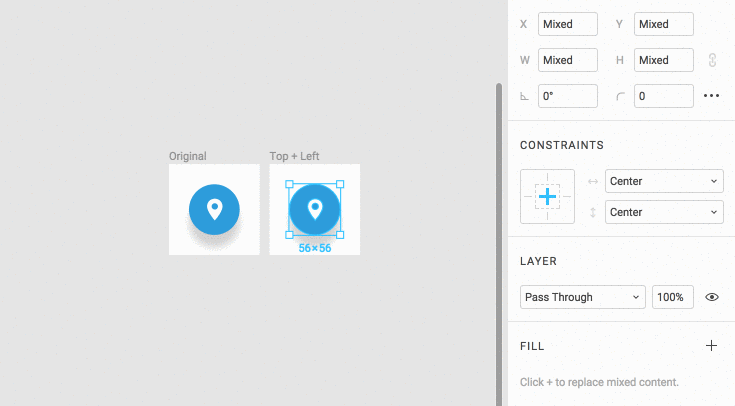Select the Top + Left frame label
This screenshot has height=406, width=735.
coord(294,156)
